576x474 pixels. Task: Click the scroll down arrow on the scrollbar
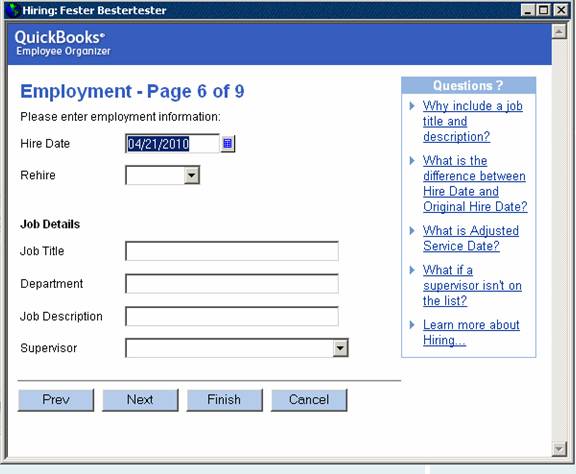pyautogui.click(x=559, y=449)
